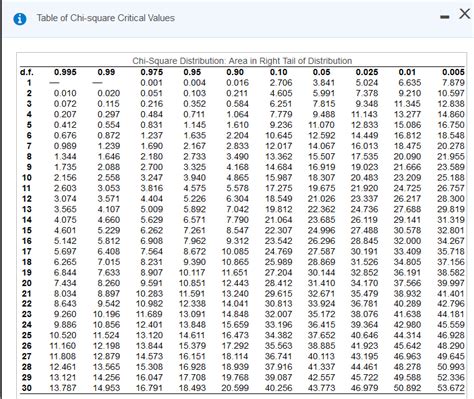Click the value 21.026 in d.f. row 12
The height and width of the screenshot is (399, 474).
click(322, 199)
